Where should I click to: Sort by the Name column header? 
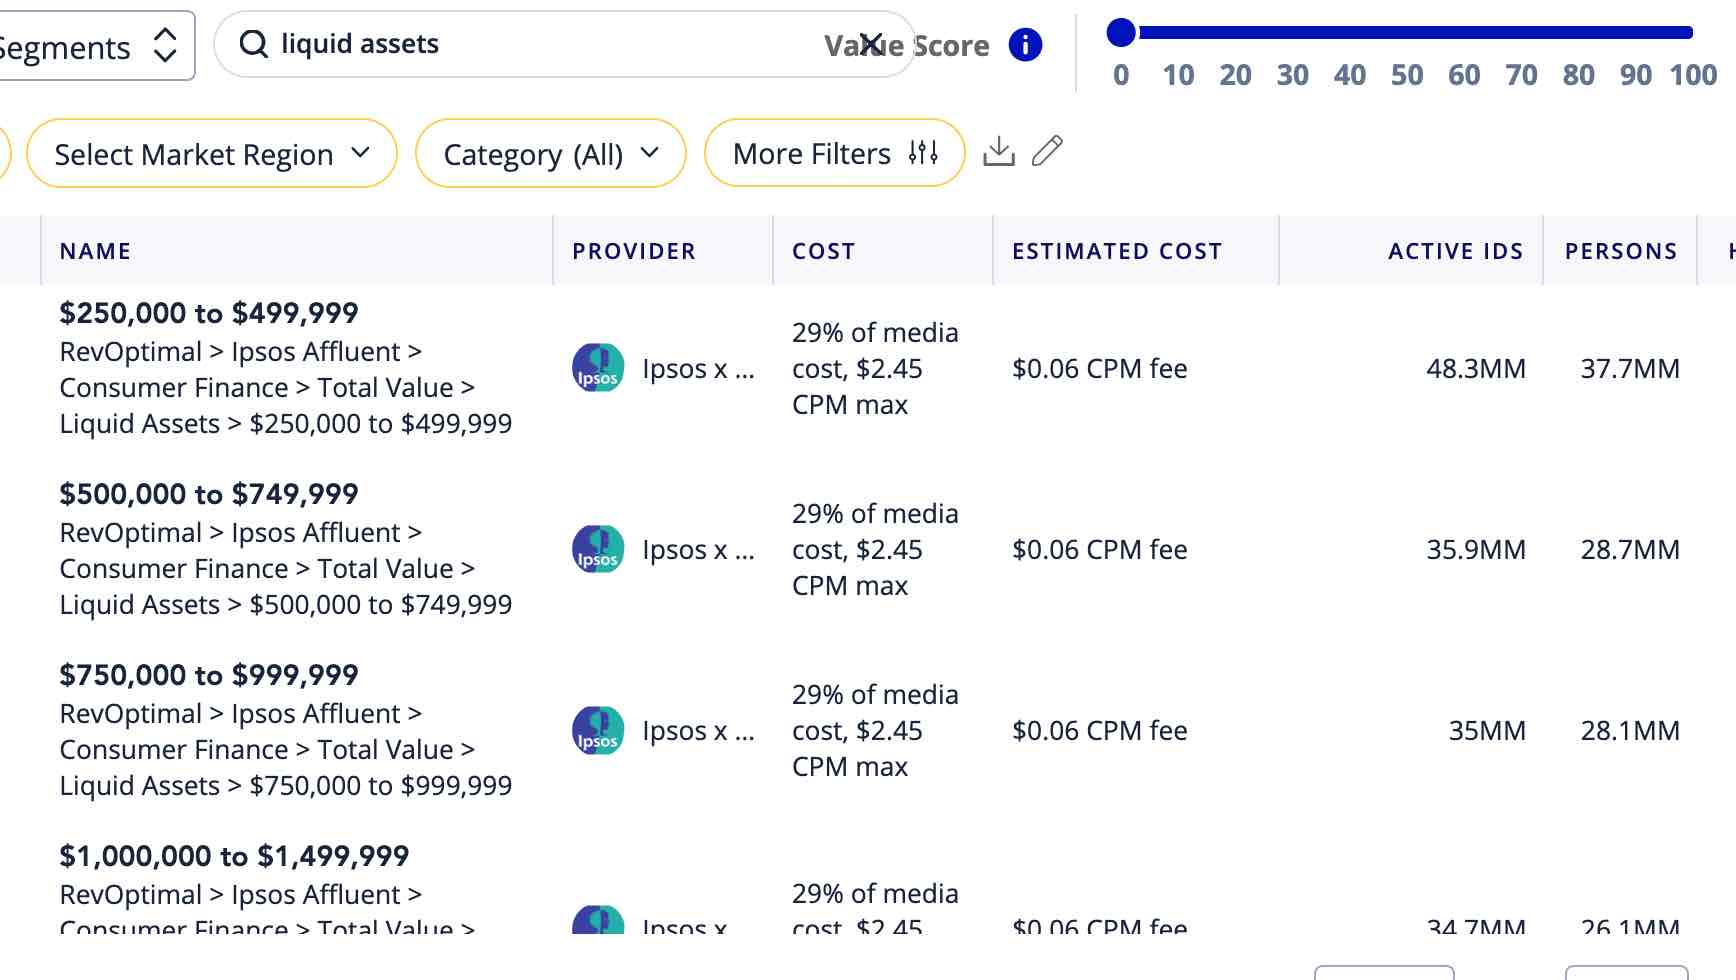pyautogui.click(x=95, y=251)
